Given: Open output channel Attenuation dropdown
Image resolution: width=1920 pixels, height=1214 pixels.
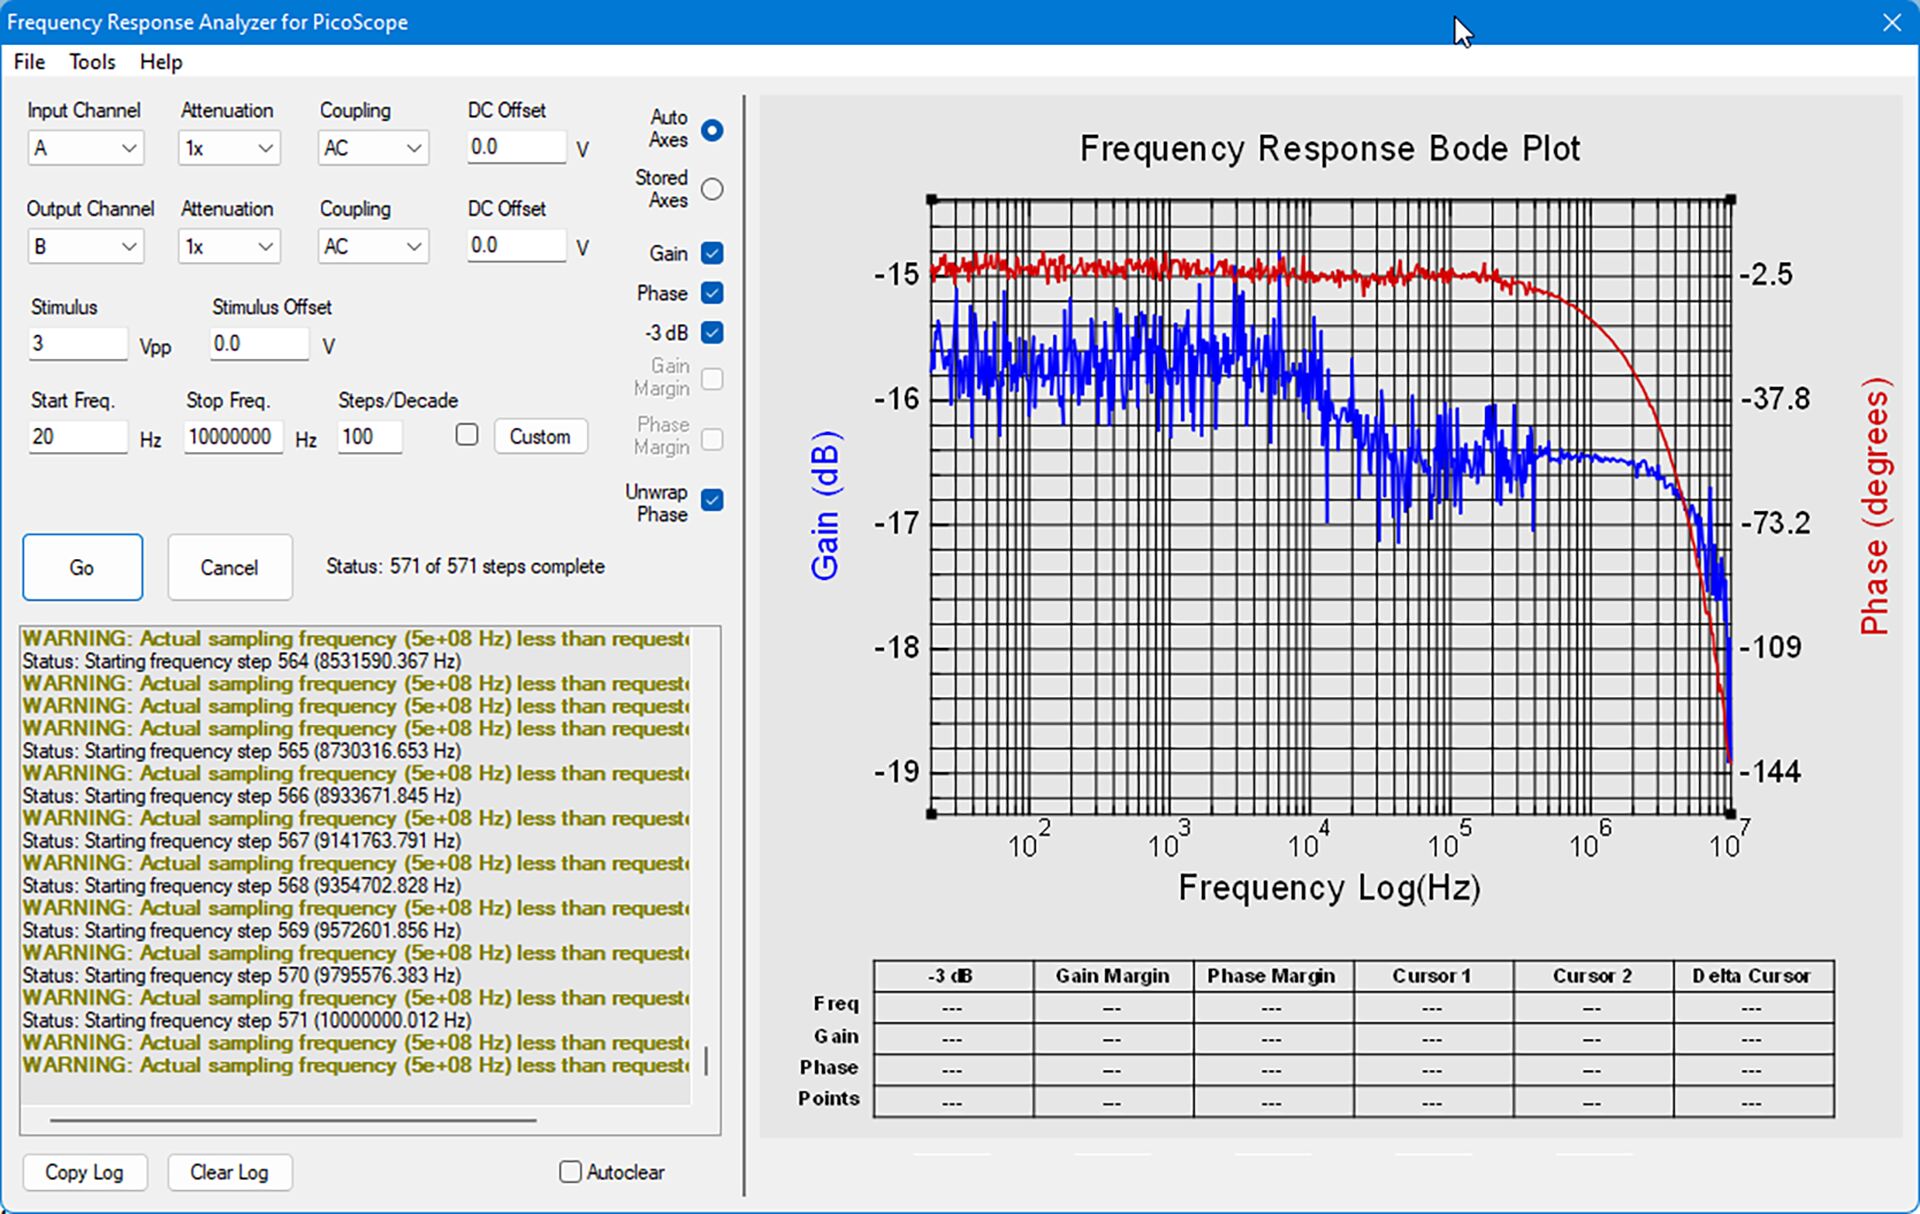Looking at the screenshot, I should pyautogui.click(x=229, y=246).
